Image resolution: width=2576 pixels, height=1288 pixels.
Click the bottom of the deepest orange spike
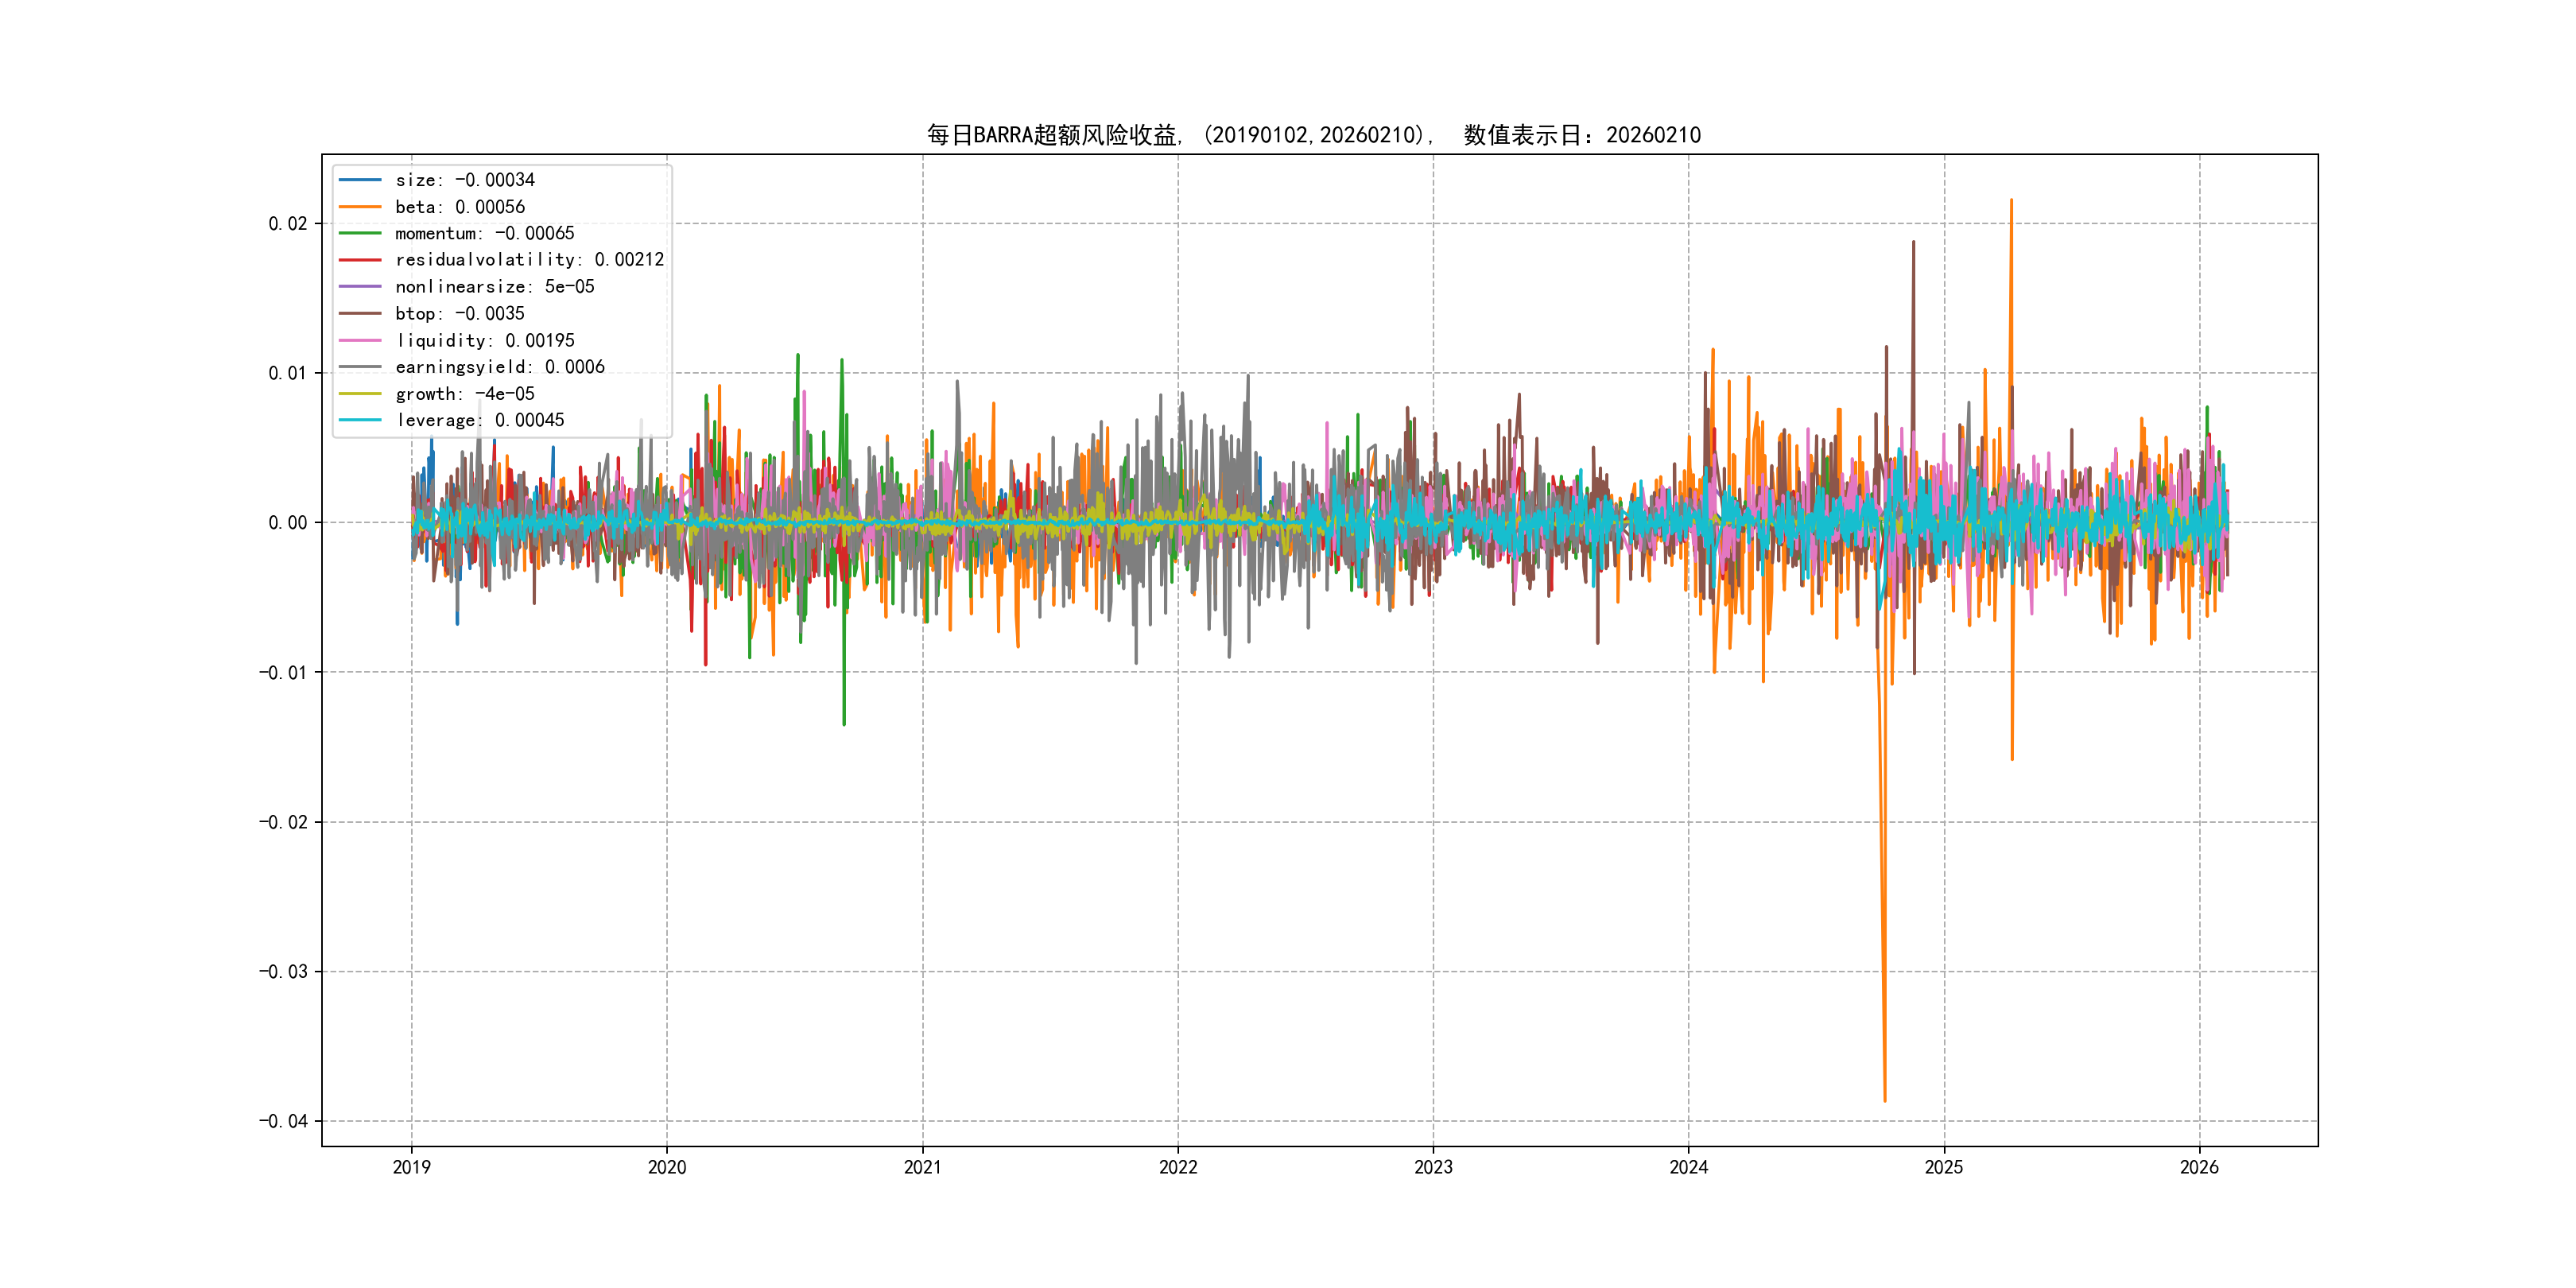1885,1101
